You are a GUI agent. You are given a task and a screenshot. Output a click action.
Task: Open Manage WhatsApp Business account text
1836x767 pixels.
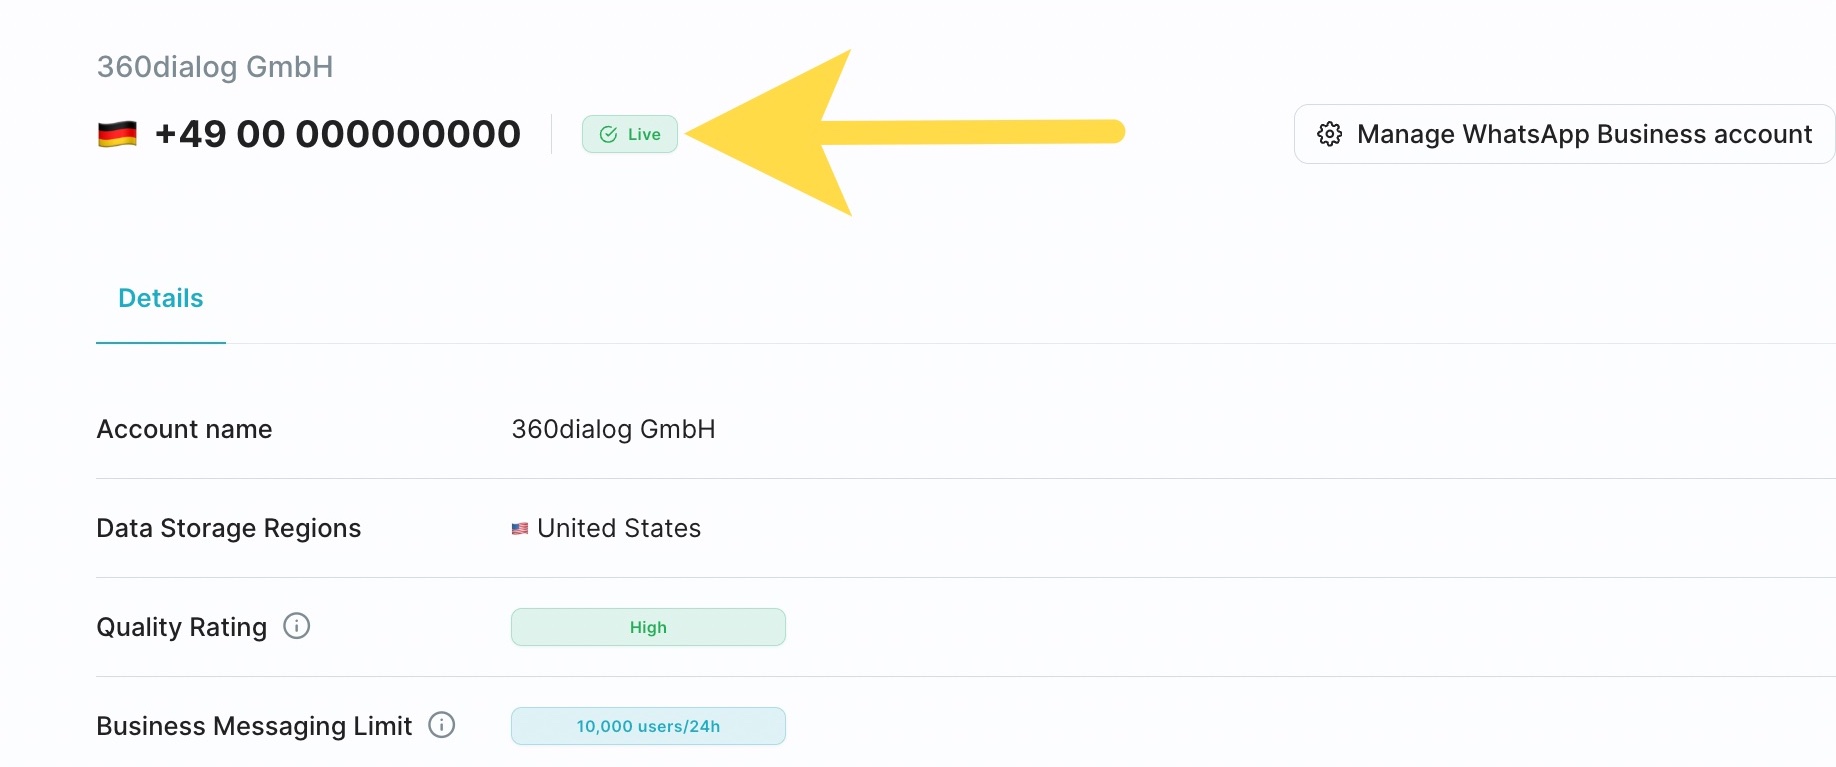pyautogui.click(x=1584, y=134)
